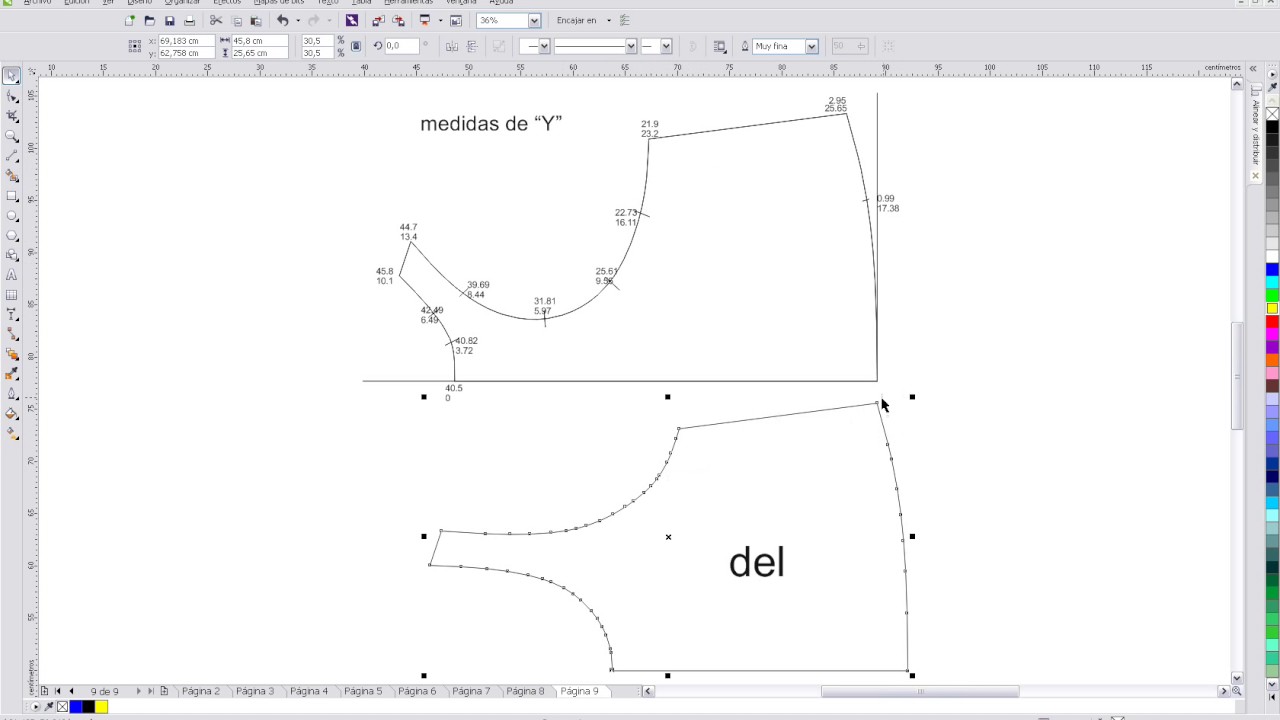Image resolution: width=1280 pixels, height=720 pixels.
Task: Select the Smart Fill tool
Action: click(x=12, y=176)
